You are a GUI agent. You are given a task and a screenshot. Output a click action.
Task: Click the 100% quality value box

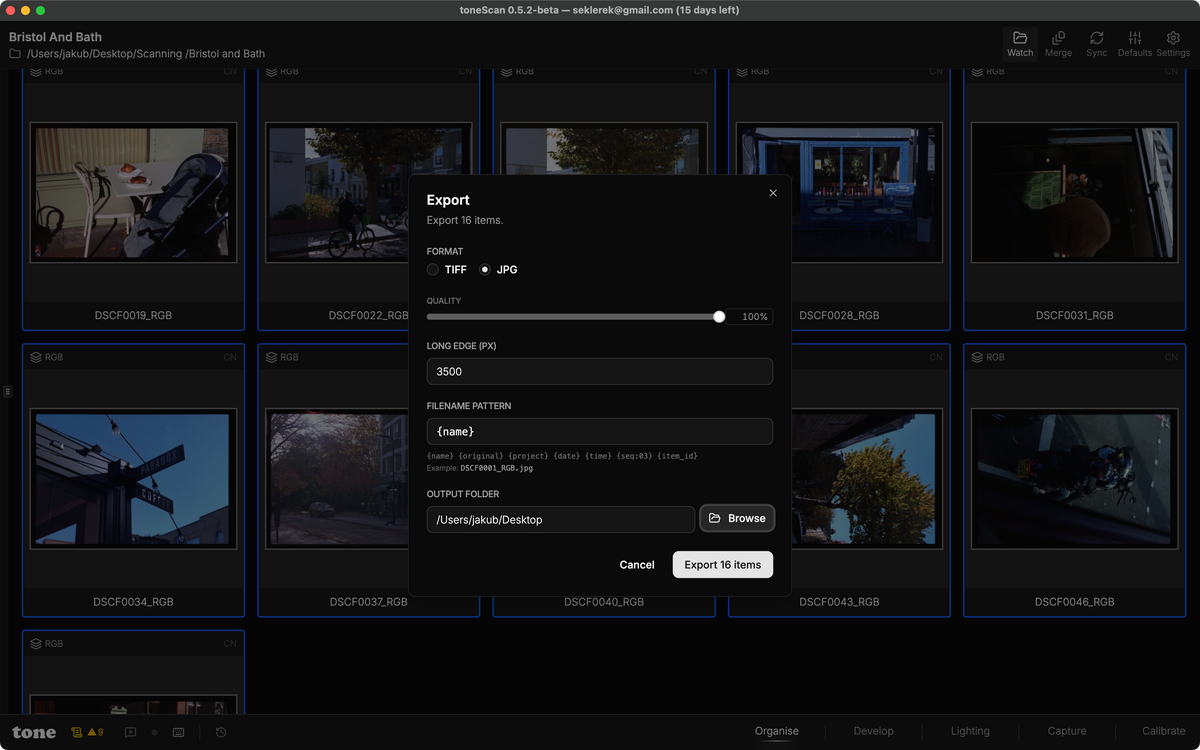[750, 317]
